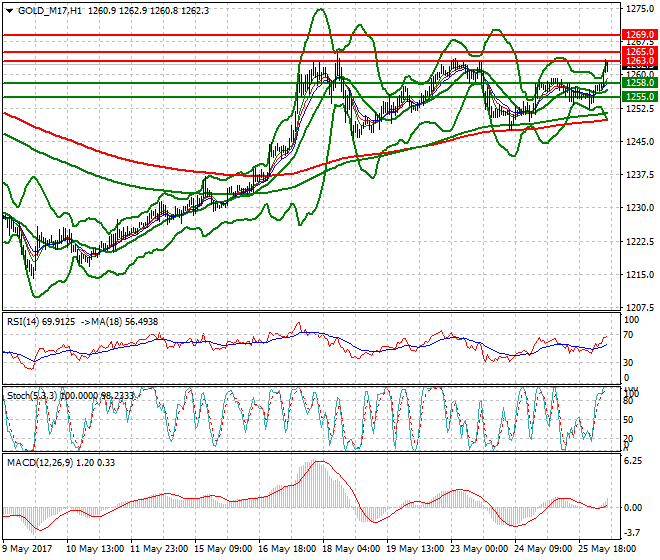Select the 1258.0 green price level label
The image size is (660, 560).
pos(639,83)
